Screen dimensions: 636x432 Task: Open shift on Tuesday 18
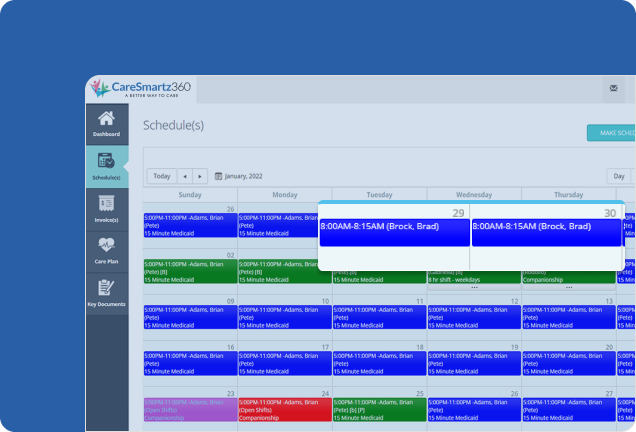pos(379,363)
